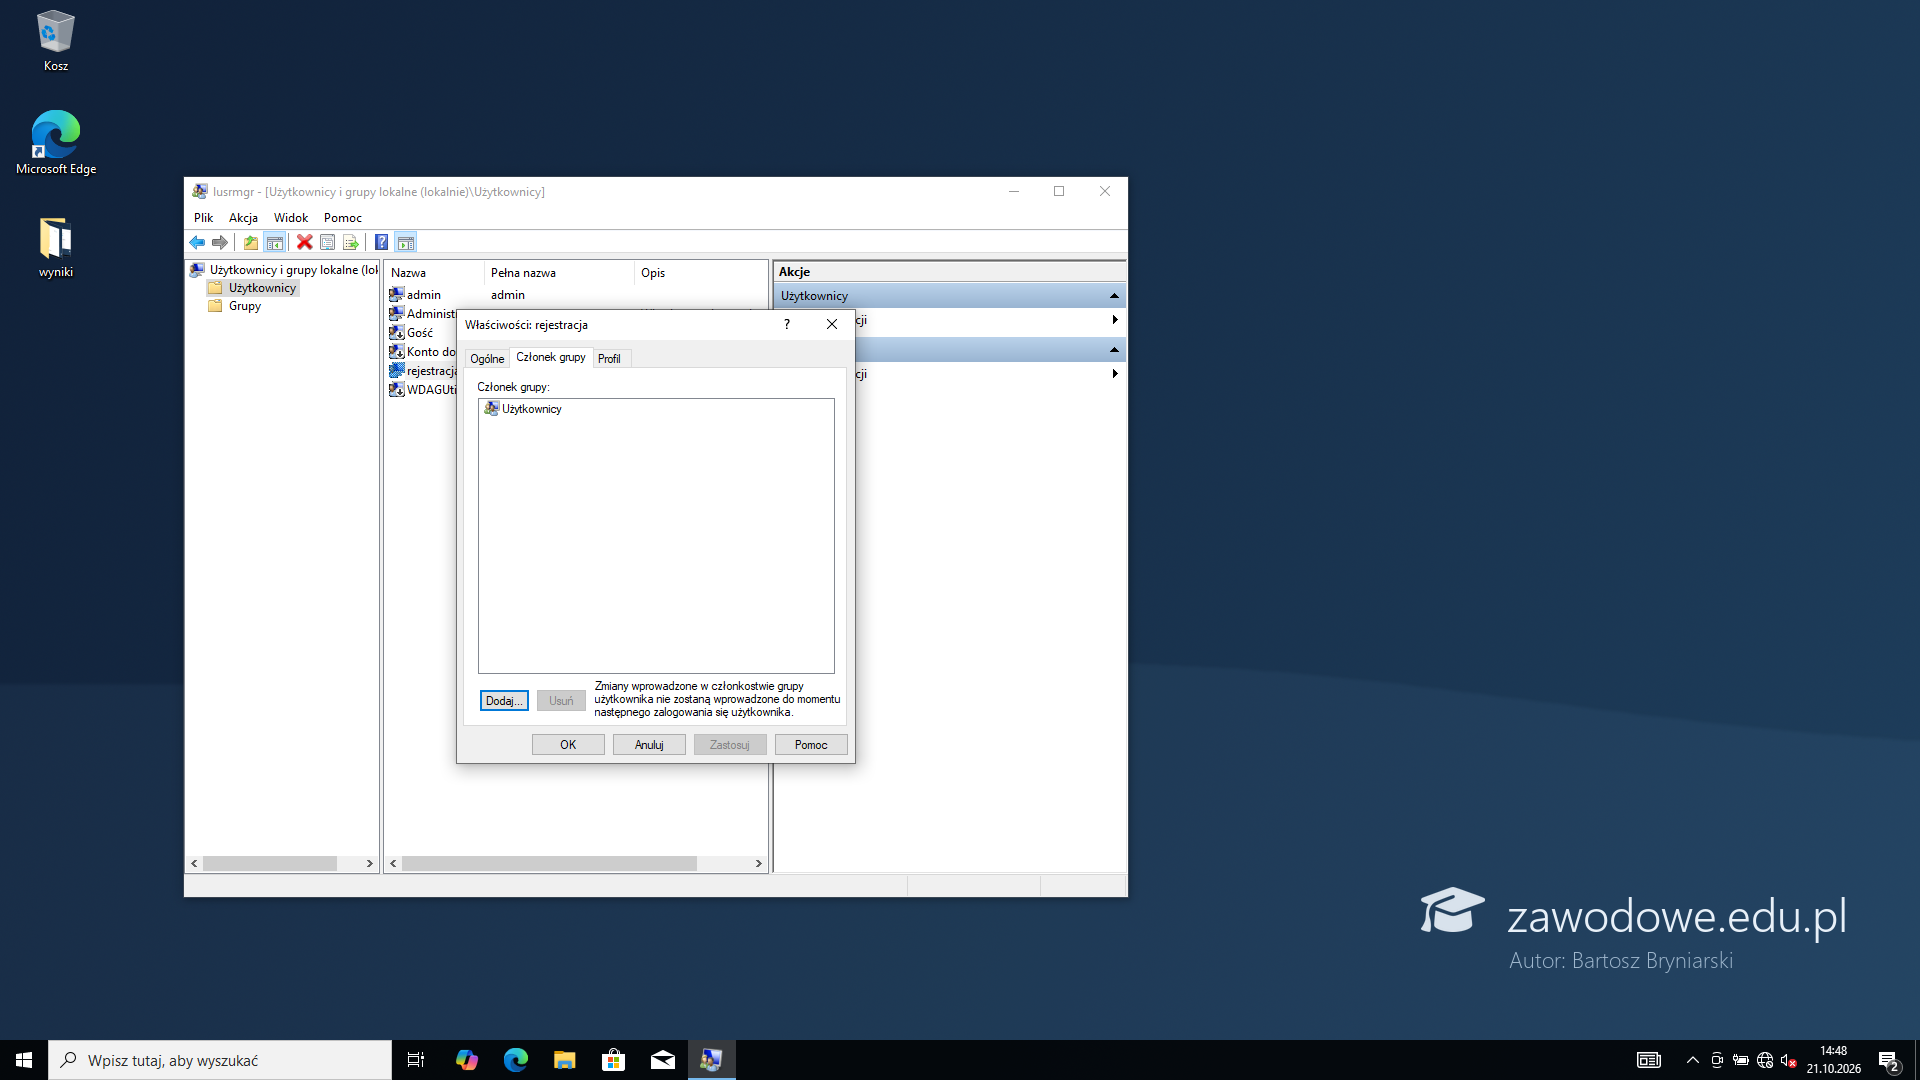Select Użytkownicy group in member list
Screen dimensions: 1920x1080
(x=523, y=409)
